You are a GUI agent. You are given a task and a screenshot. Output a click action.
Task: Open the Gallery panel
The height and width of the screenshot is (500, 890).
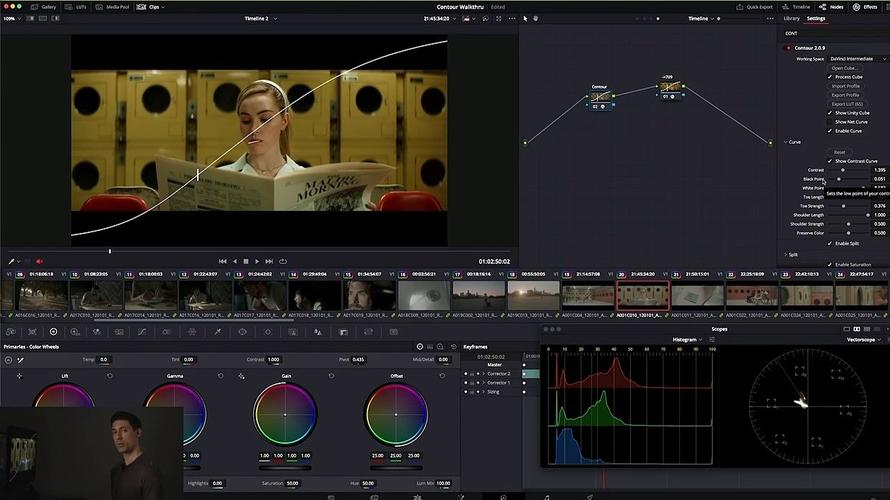(43, 7)
